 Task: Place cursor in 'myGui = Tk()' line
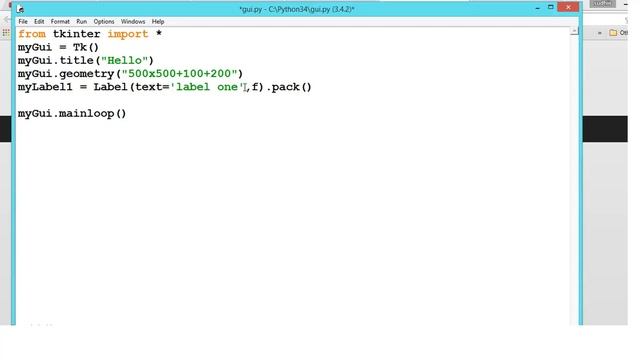pyautogui.click(x=58, y=47)
